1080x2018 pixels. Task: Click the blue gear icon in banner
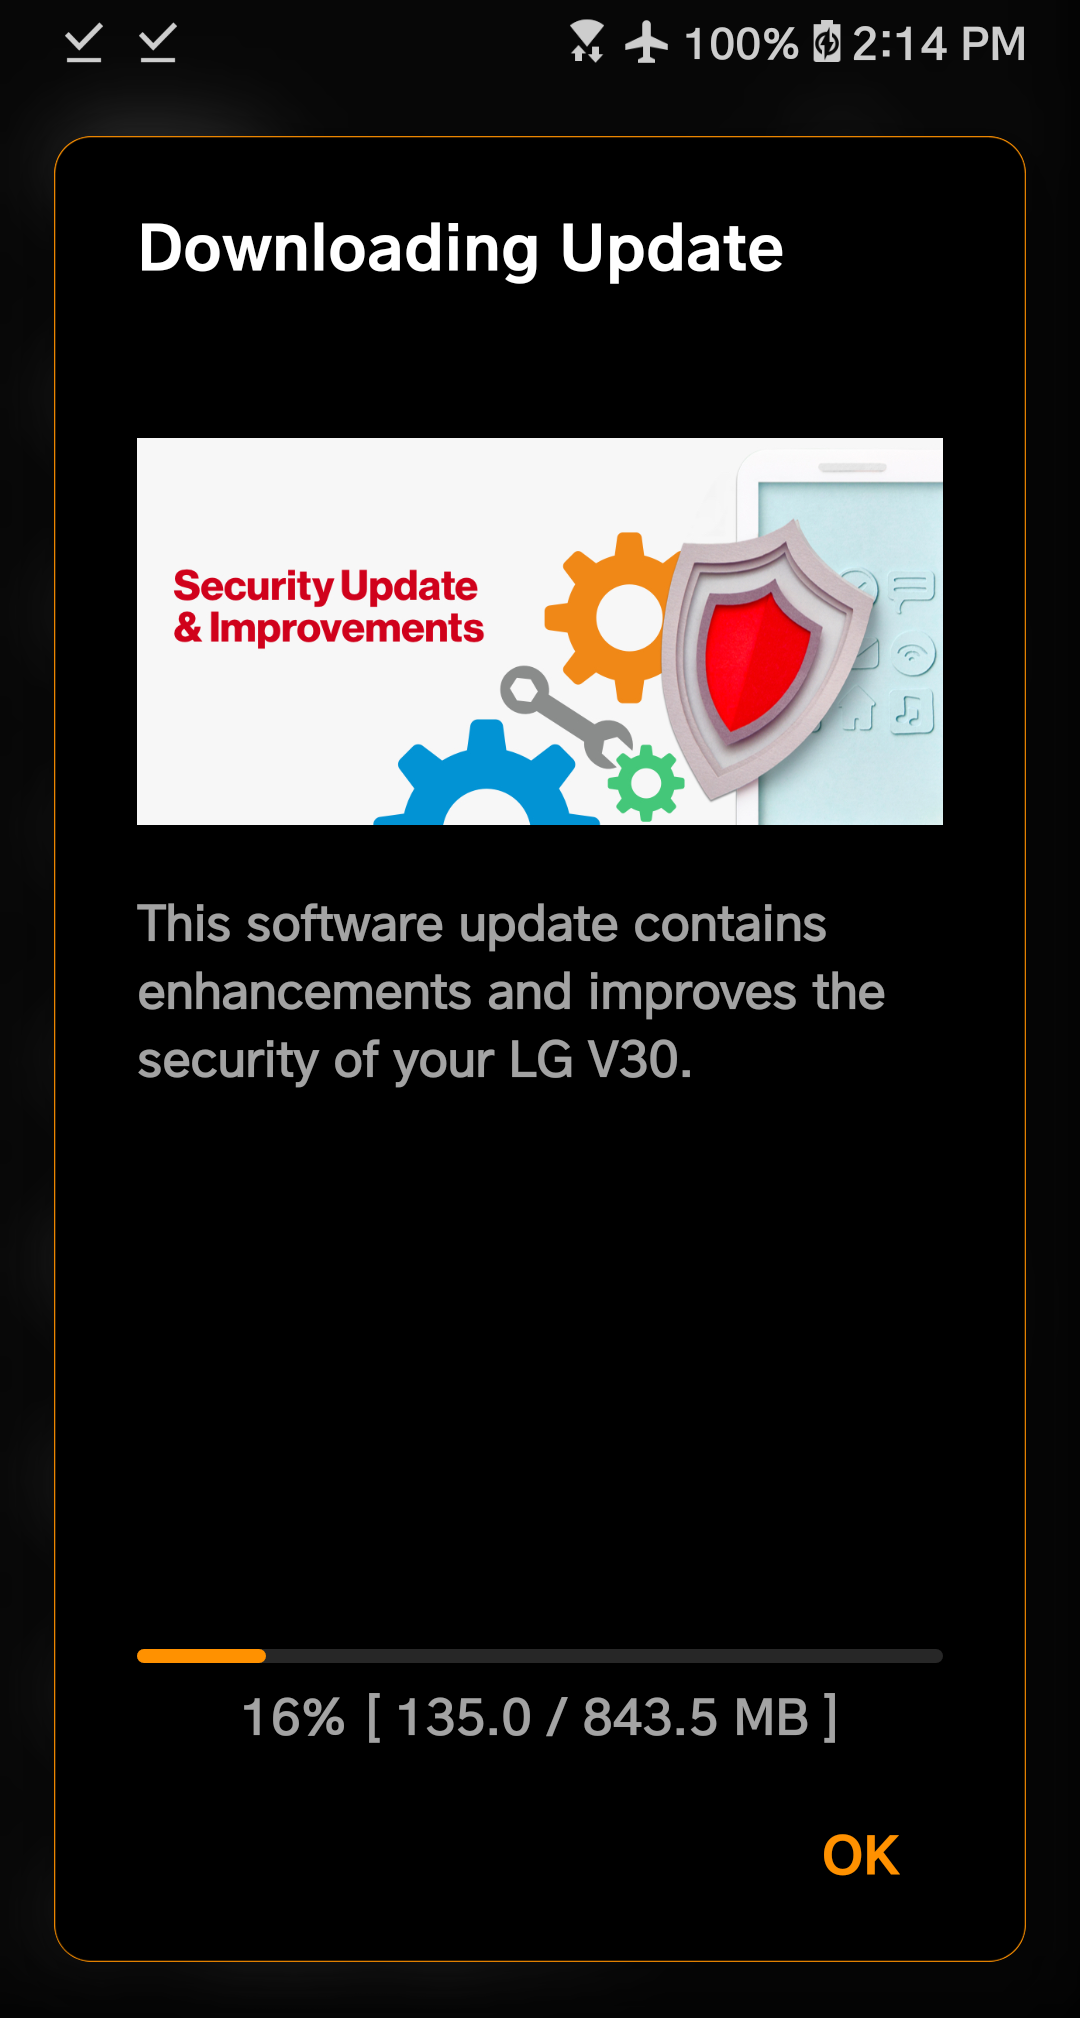(x=487, y=775)
